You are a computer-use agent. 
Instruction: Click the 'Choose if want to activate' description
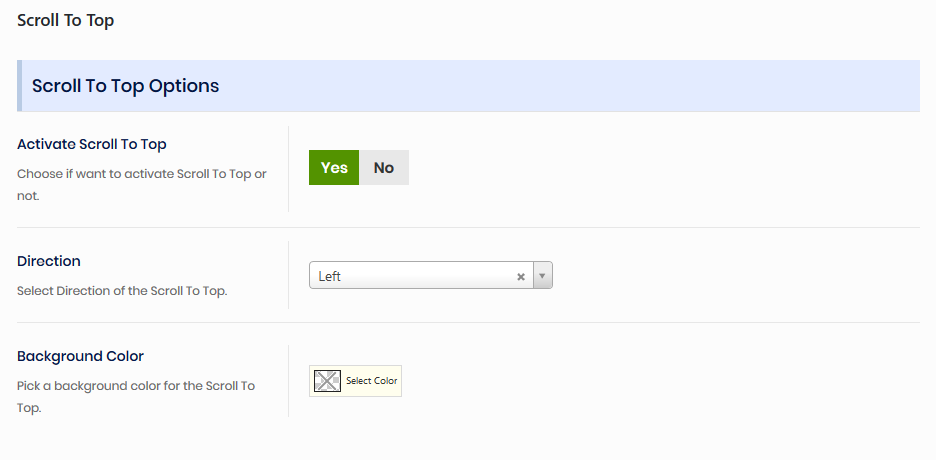click(x=141, y=174)
